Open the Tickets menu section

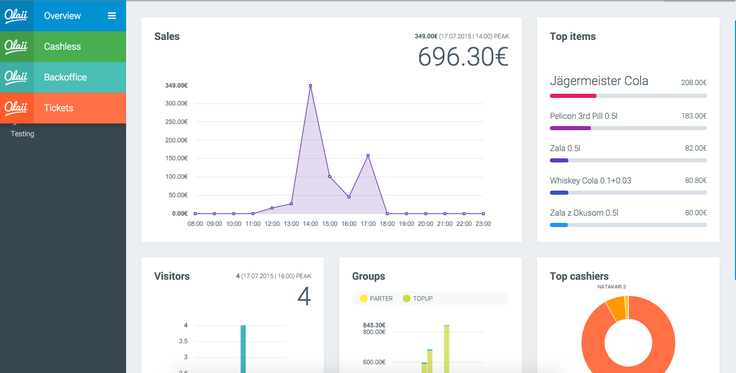[x=63, y=108]
